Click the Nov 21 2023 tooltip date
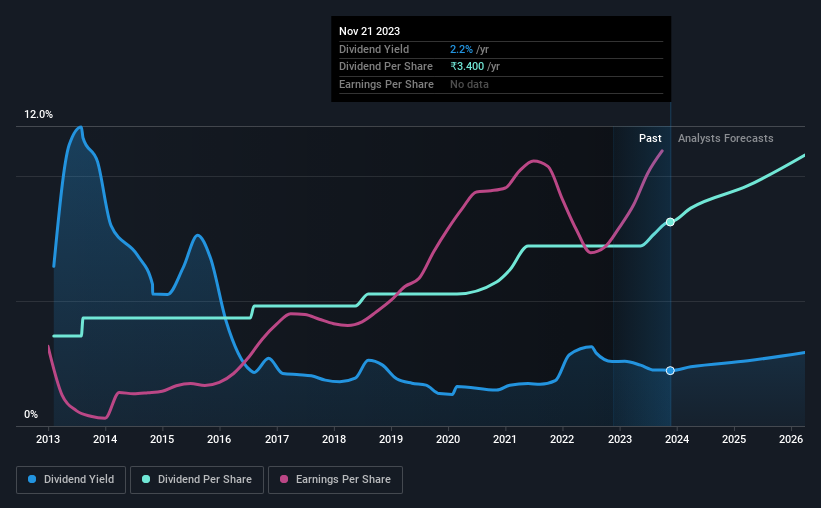The width and height of the screenshot is (821, 508). pyautogui.click(x=369, y=31)
